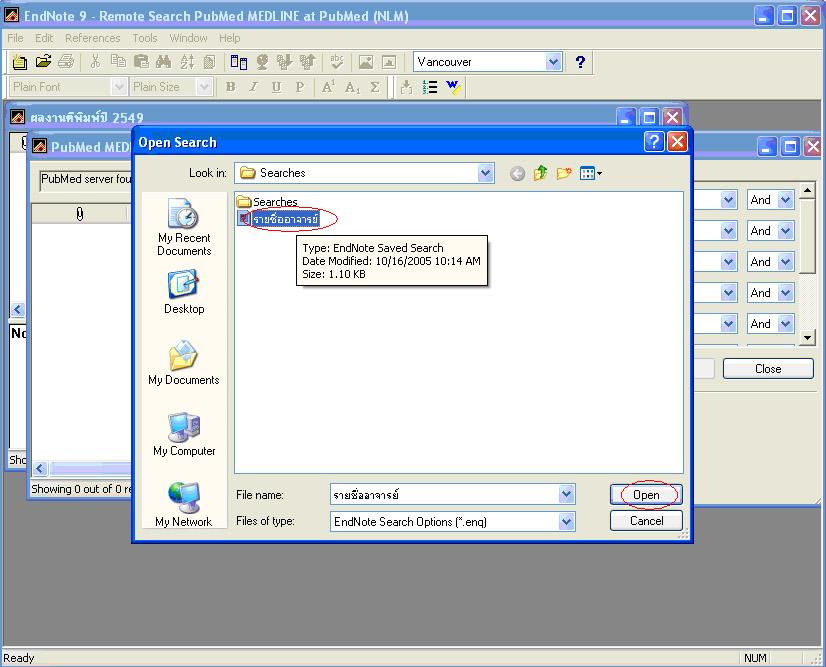
Task: Click the Cancel button
Action: (646, 521)
